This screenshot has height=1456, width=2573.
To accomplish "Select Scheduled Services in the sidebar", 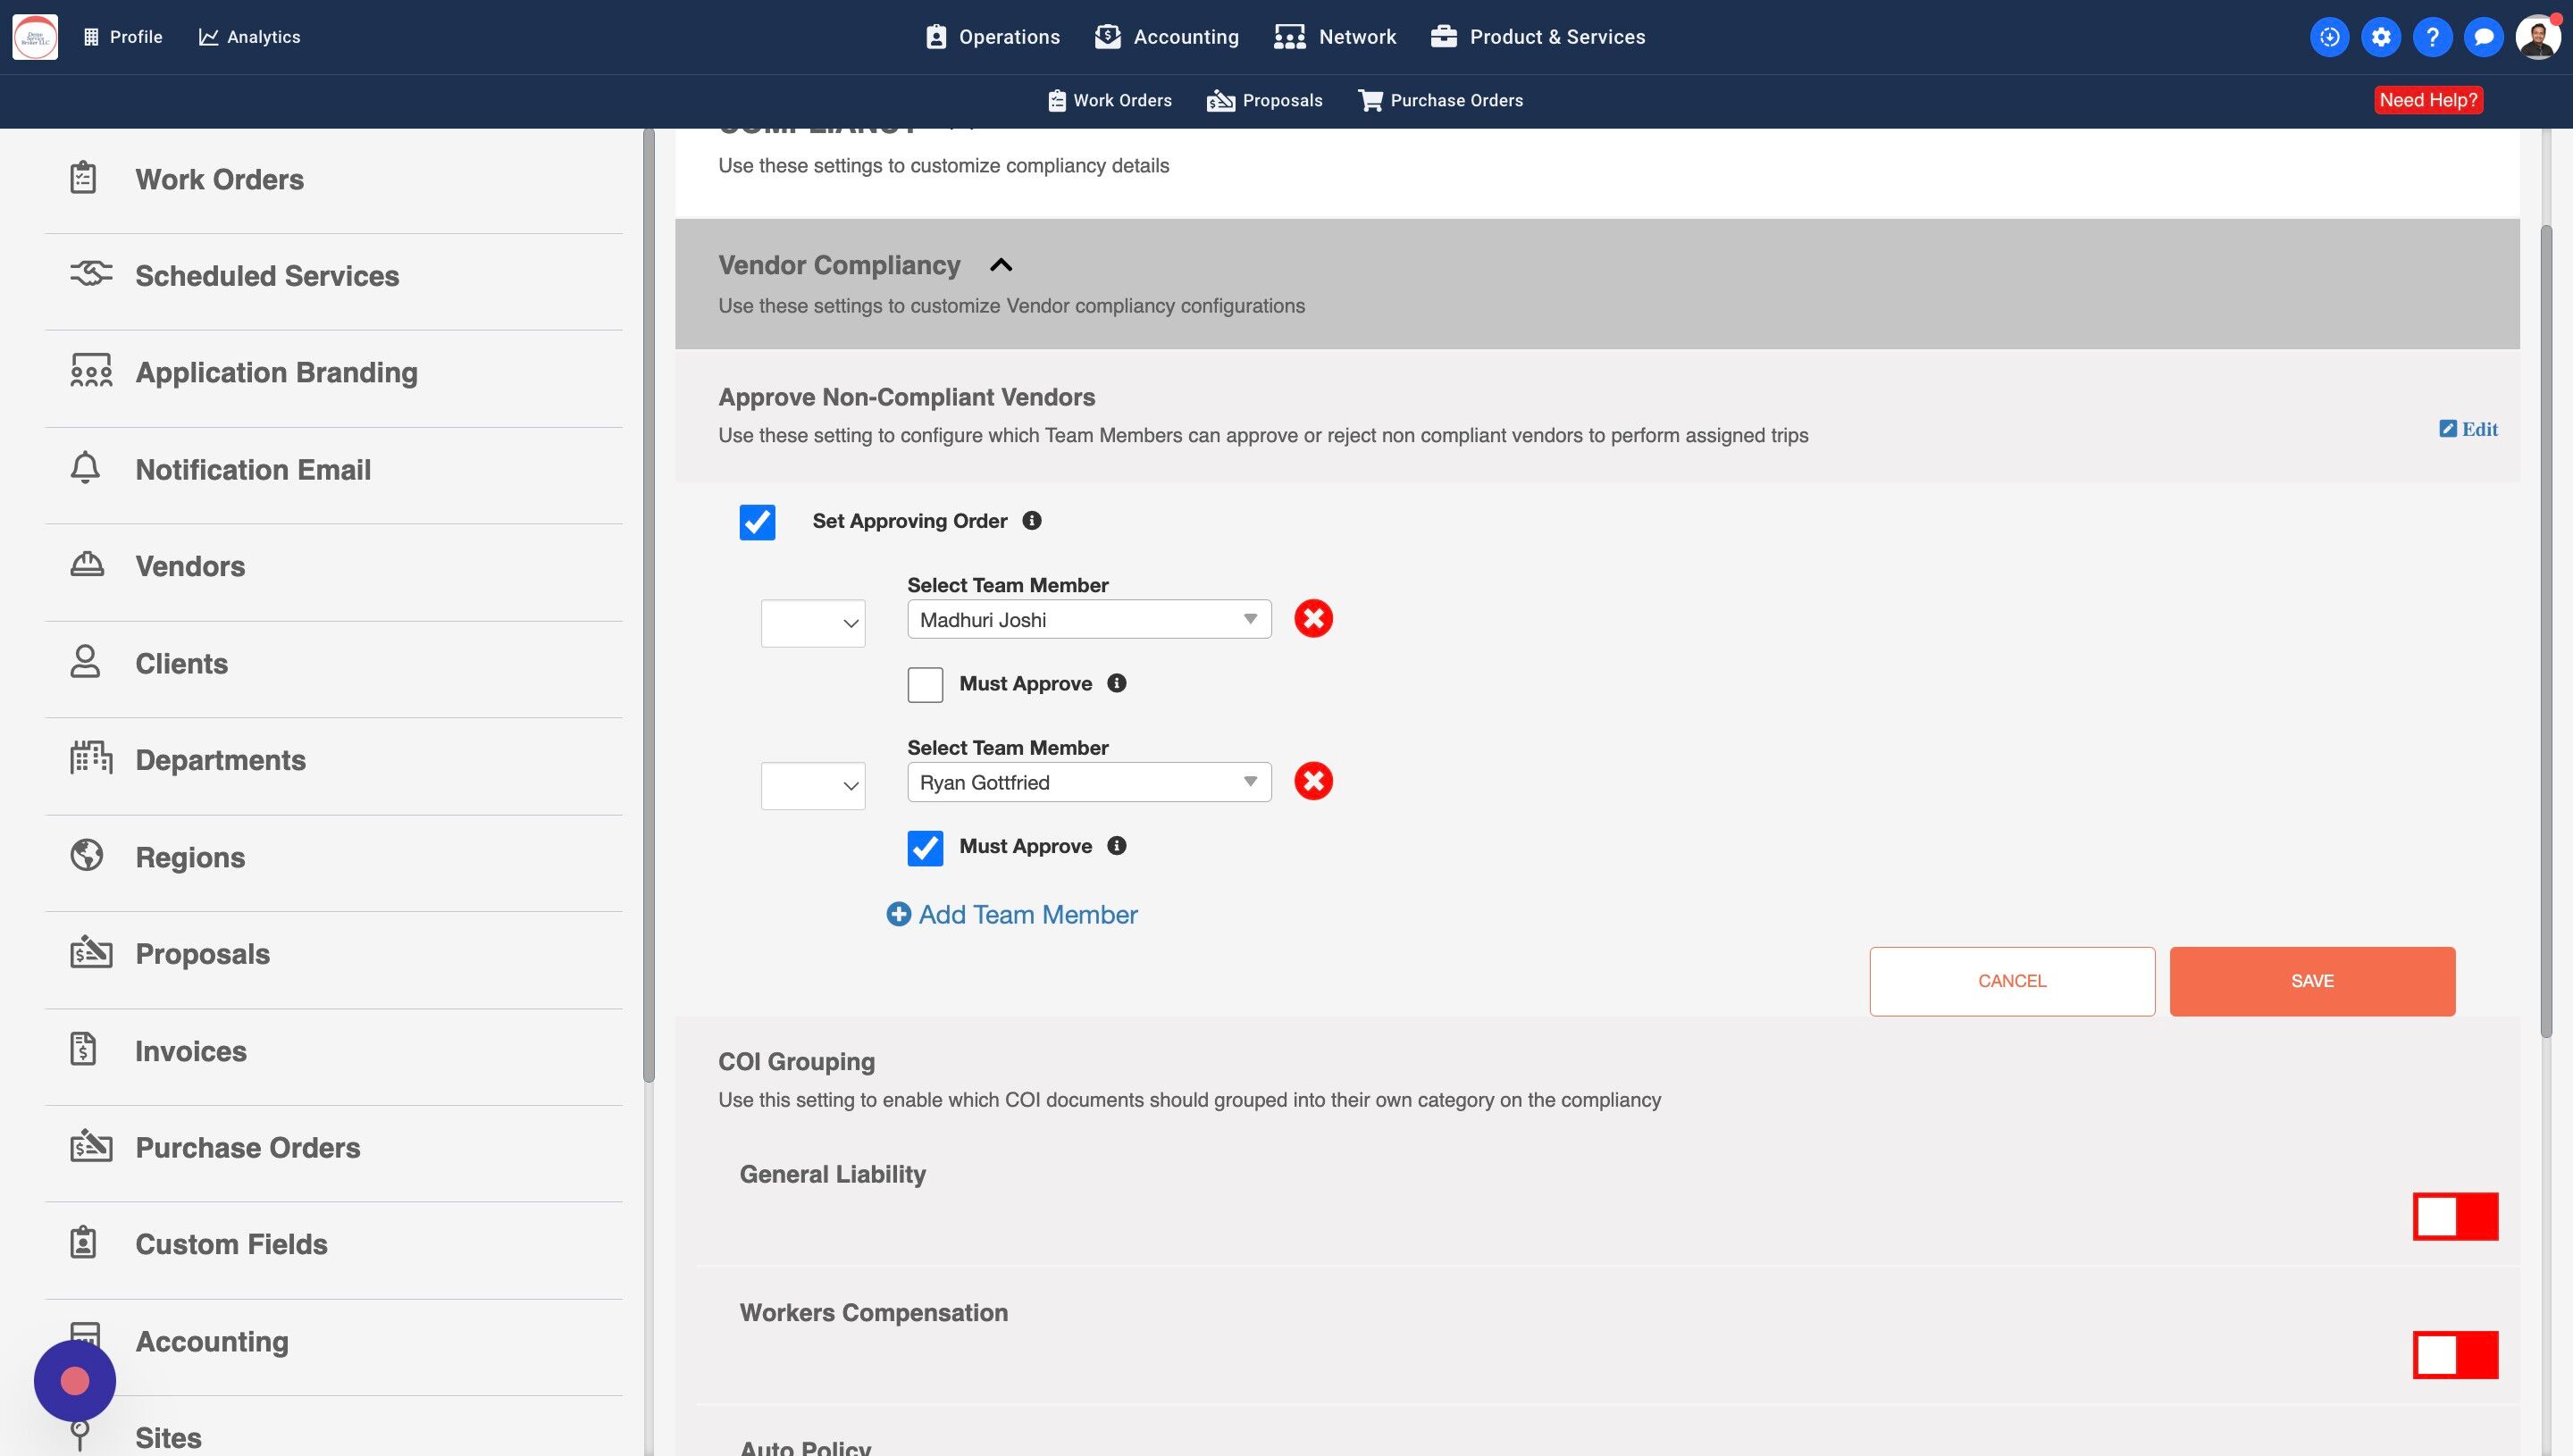I will pyautogui.click(x=267, y=276).
